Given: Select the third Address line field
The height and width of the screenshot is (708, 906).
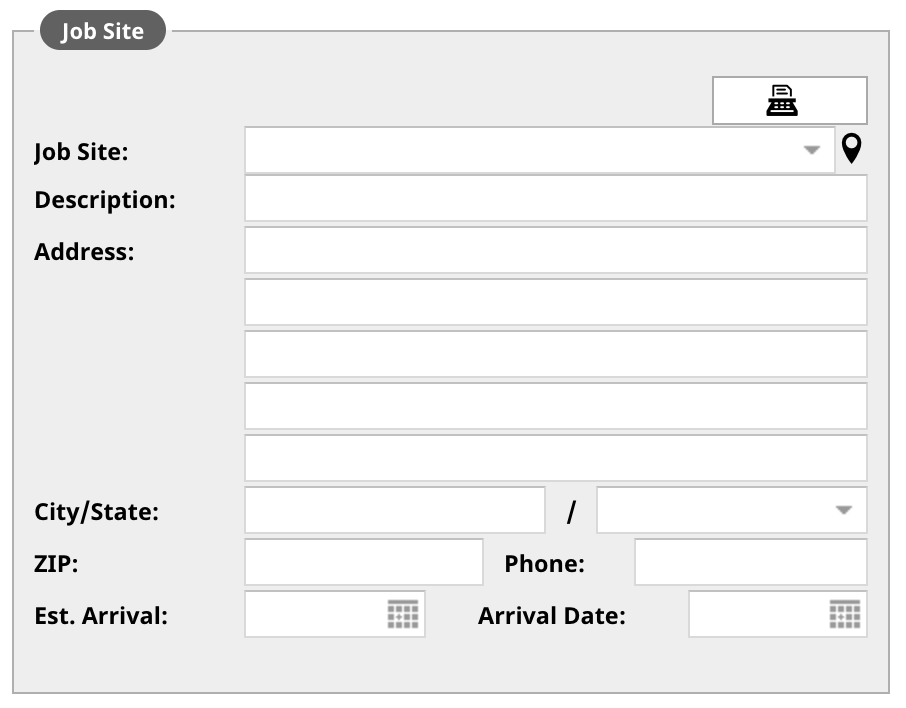Looking at the screenshot, I should tap(556, 354).
